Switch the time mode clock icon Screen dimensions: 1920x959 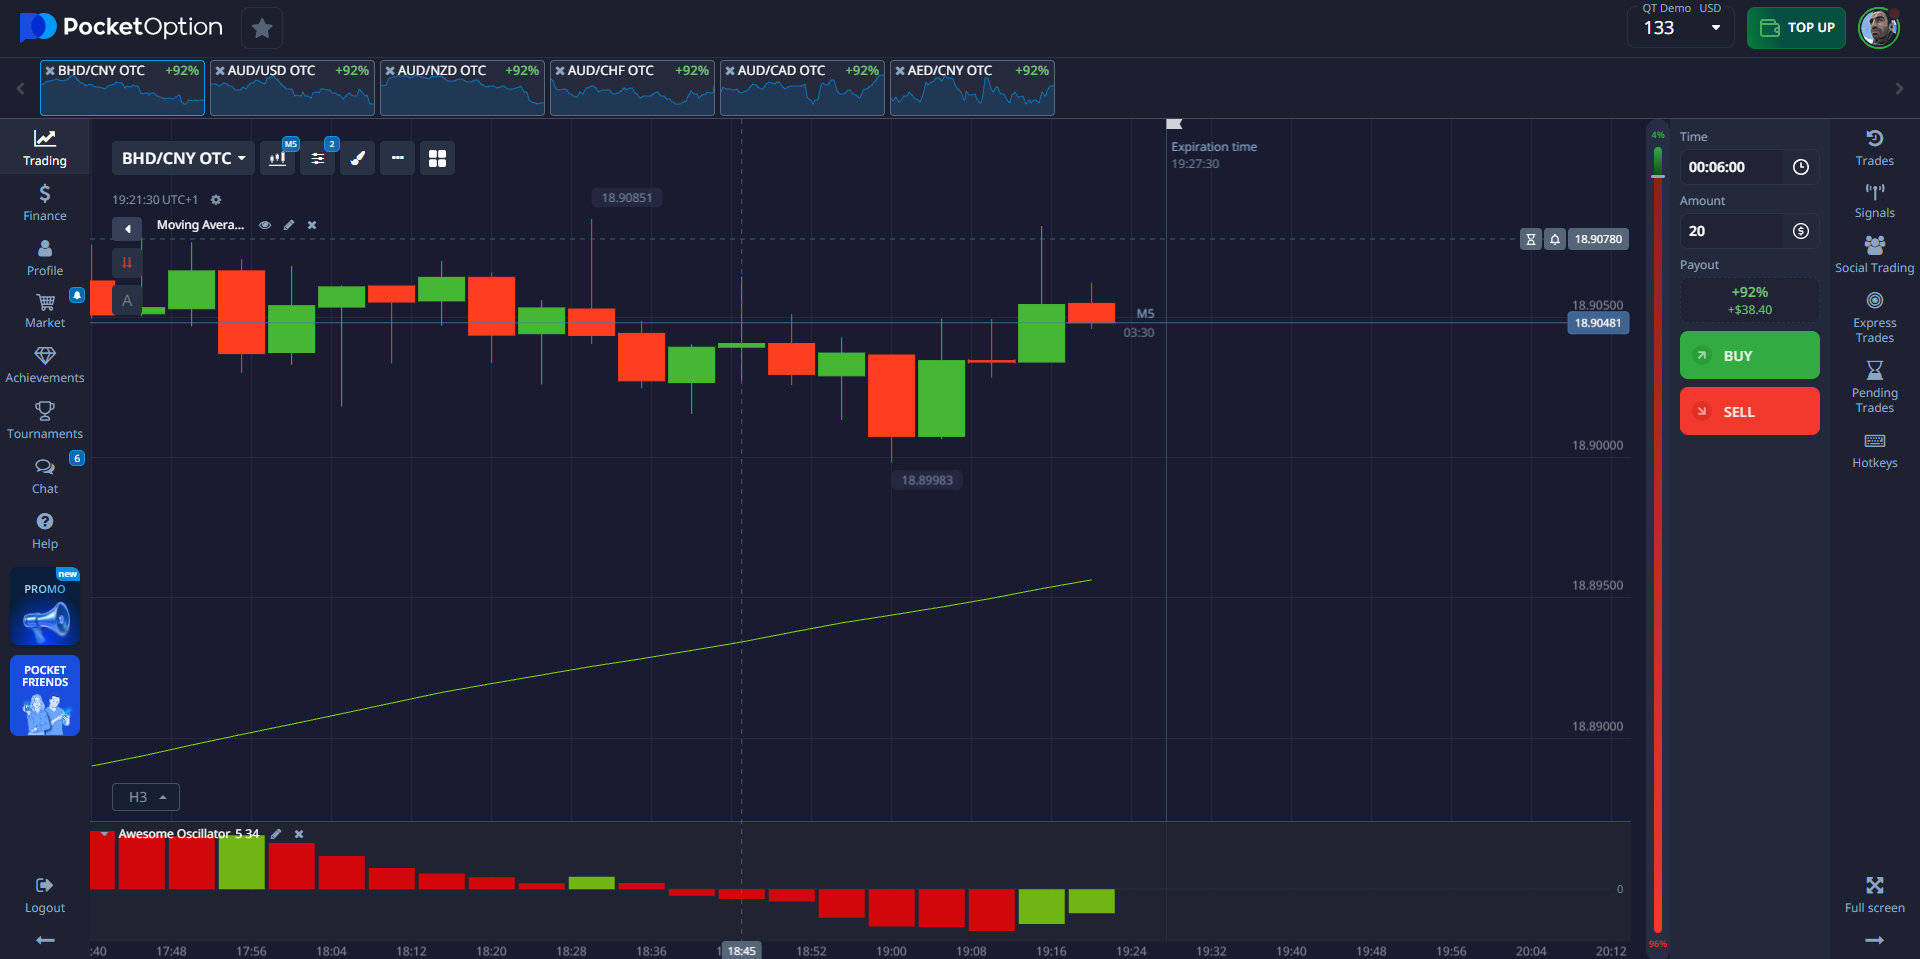1801,167
